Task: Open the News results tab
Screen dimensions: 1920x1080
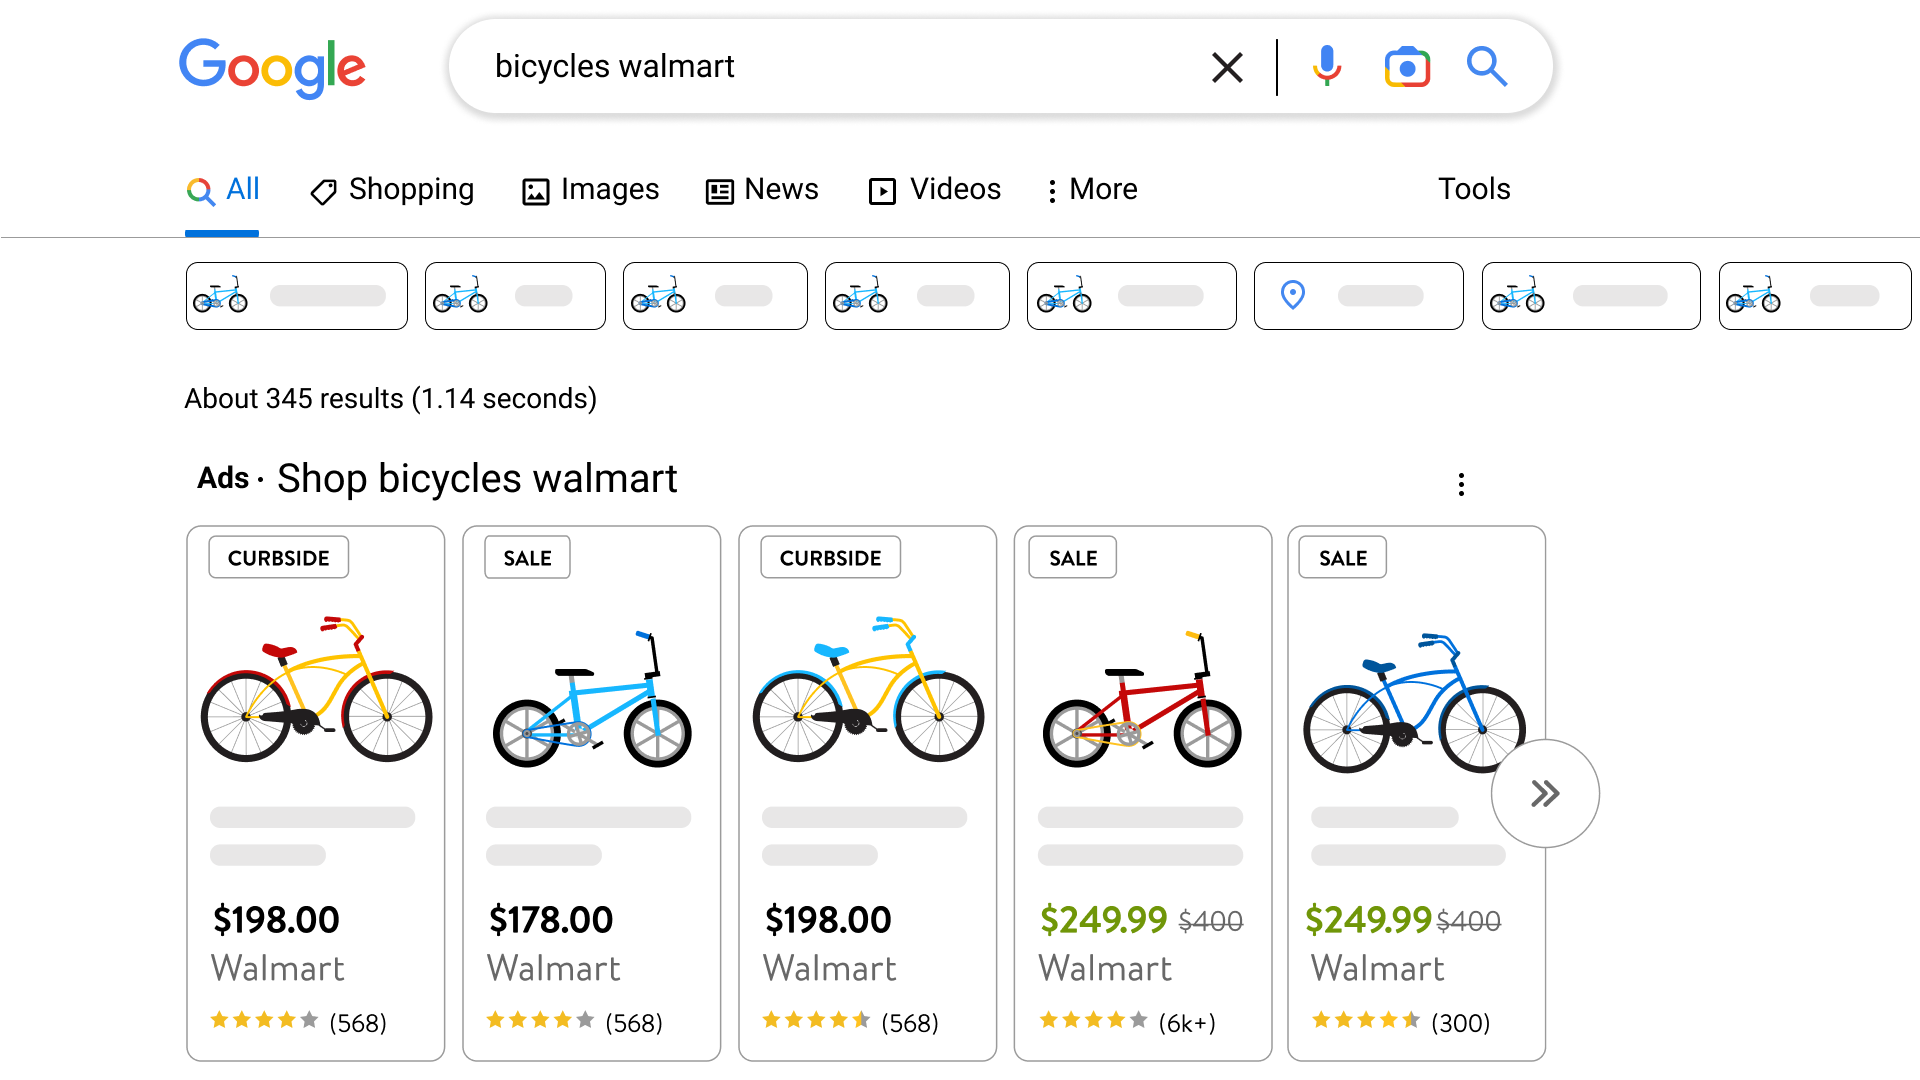Action: coord(762,190)
